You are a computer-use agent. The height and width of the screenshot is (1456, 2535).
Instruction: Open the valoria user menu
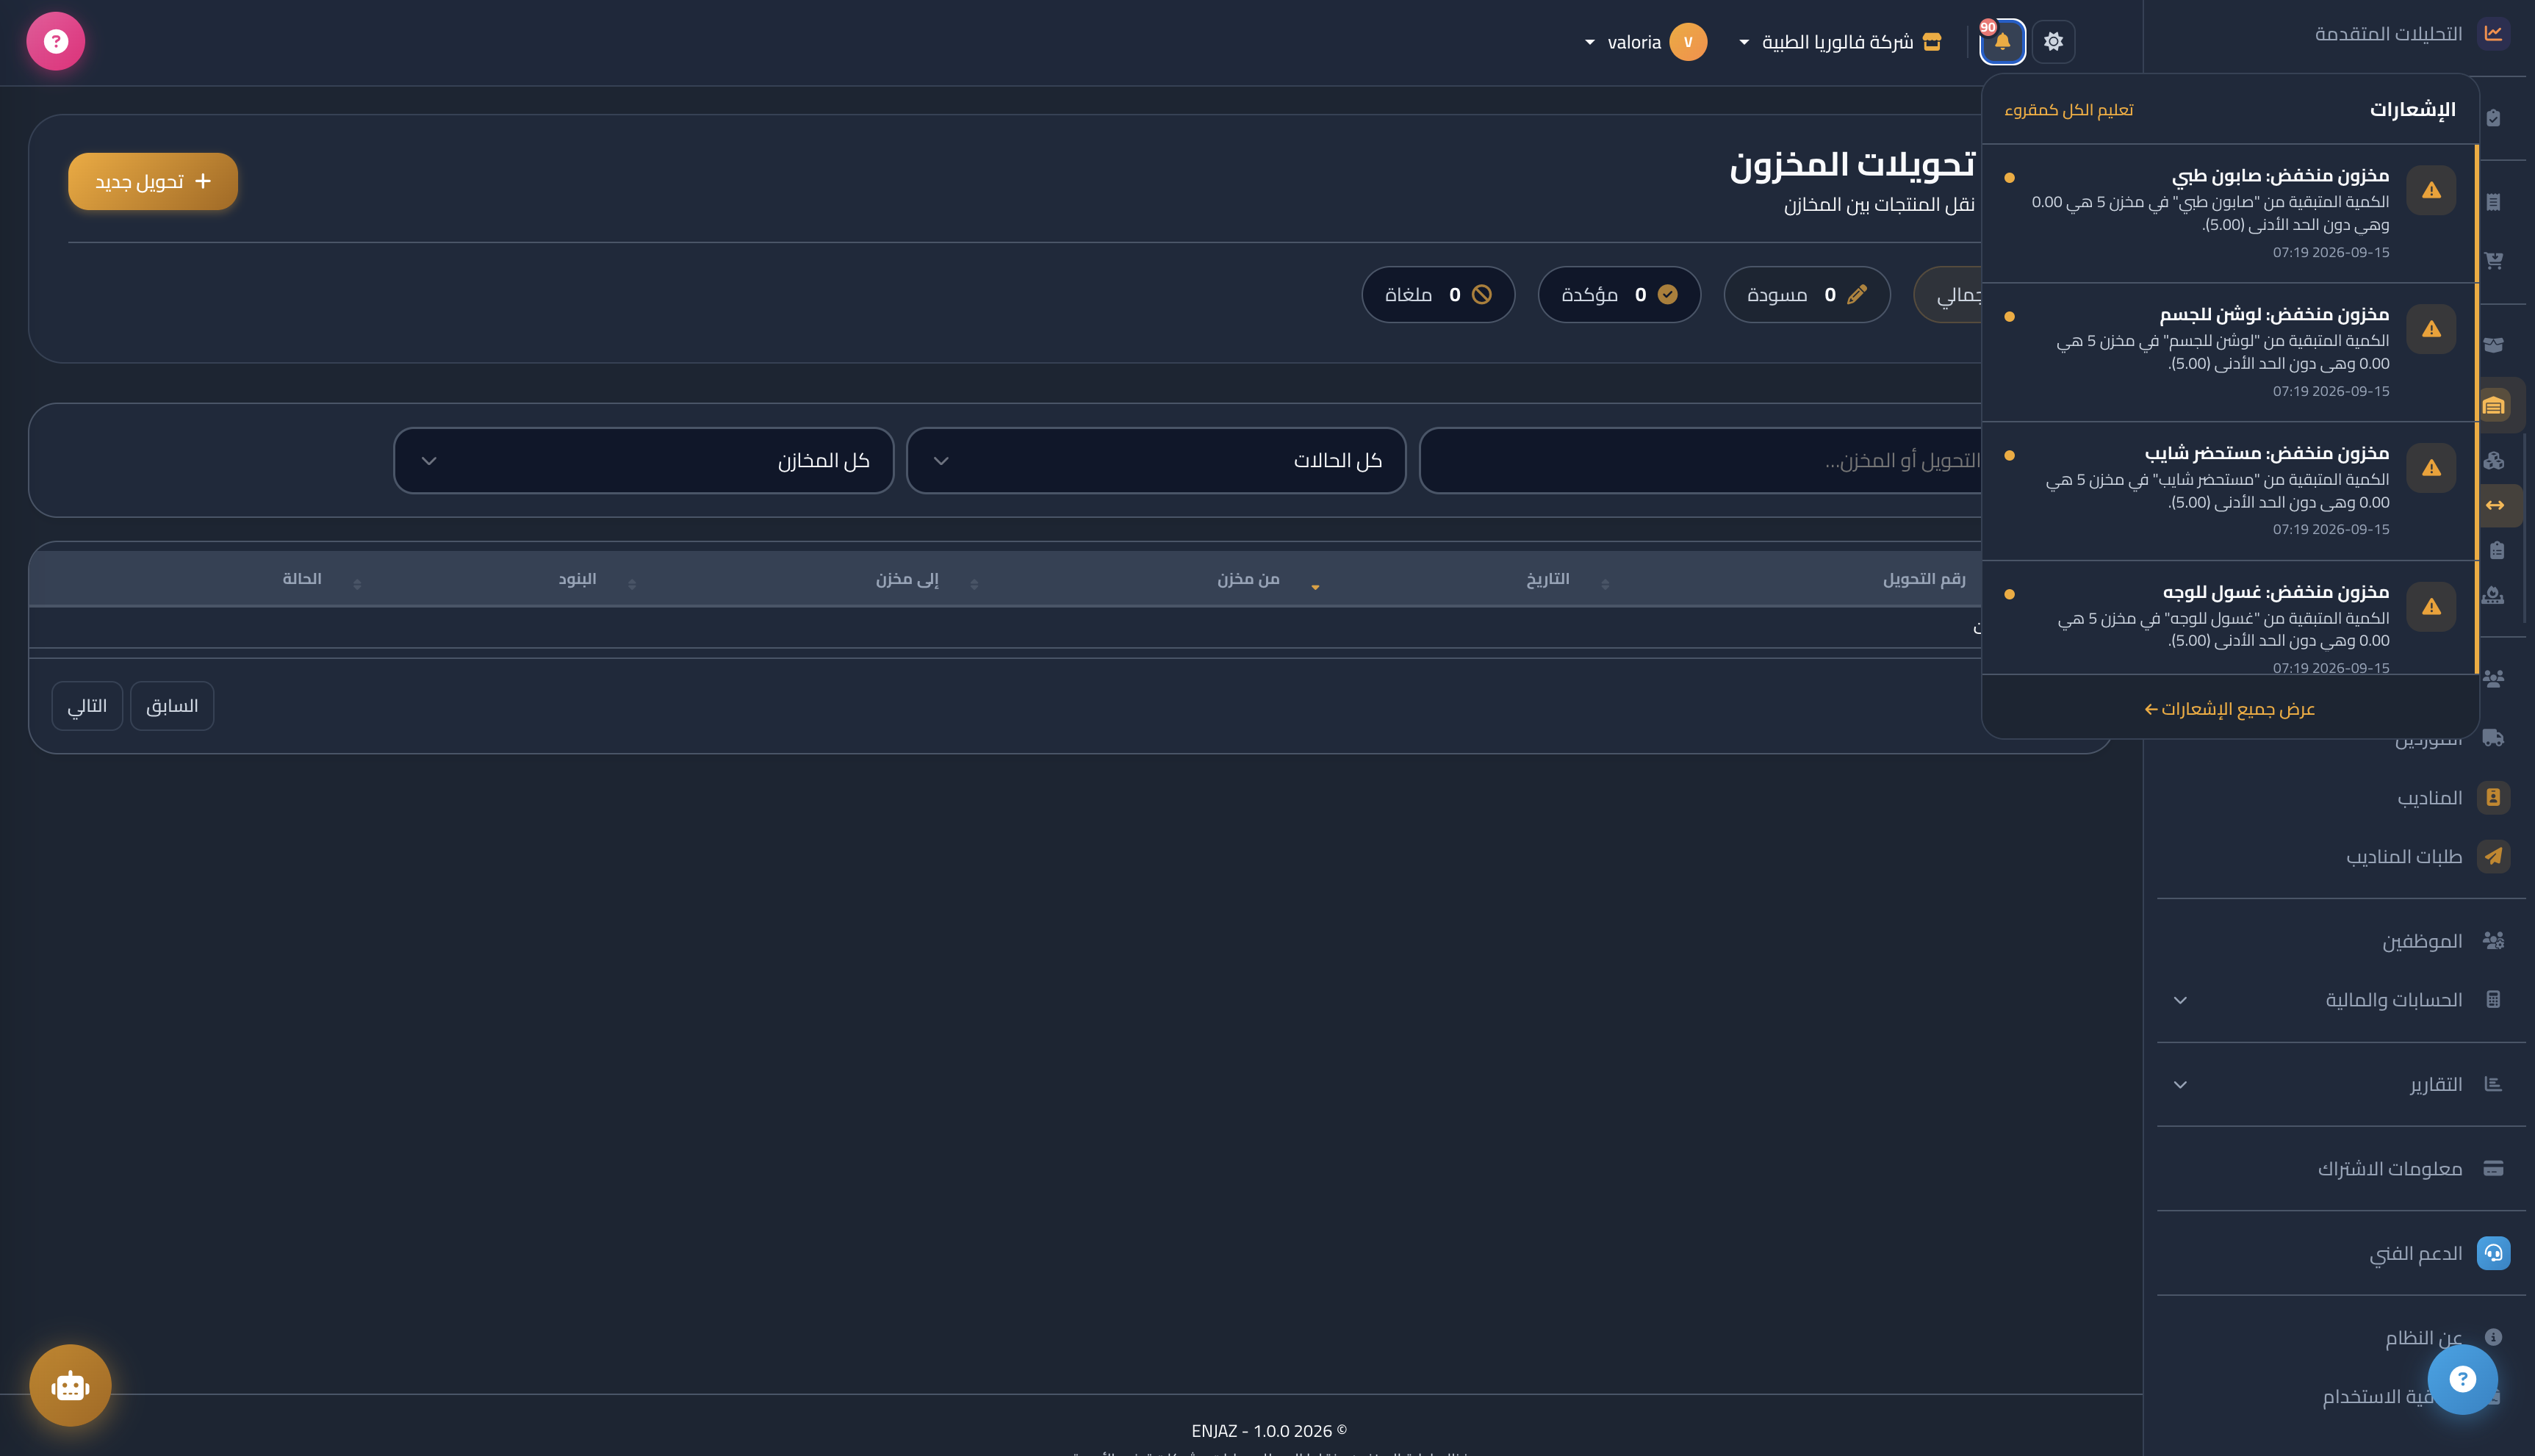pyautogui.click(x=1645, y=42)
